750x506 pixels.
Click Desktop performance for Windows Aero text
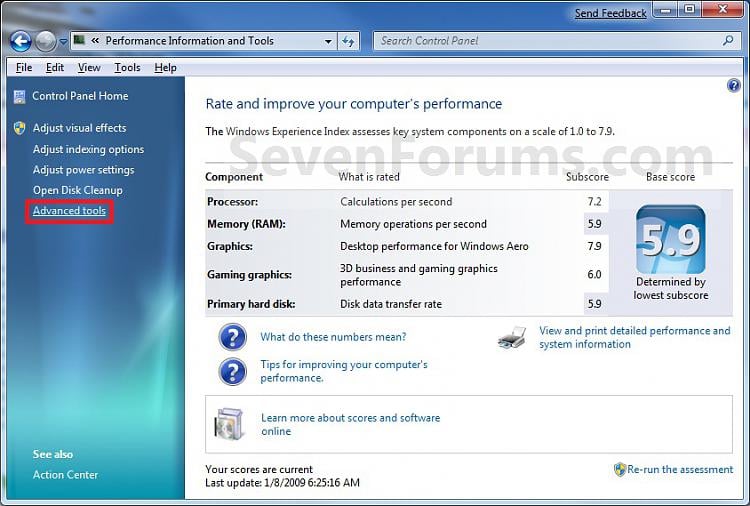coord(434,247)
